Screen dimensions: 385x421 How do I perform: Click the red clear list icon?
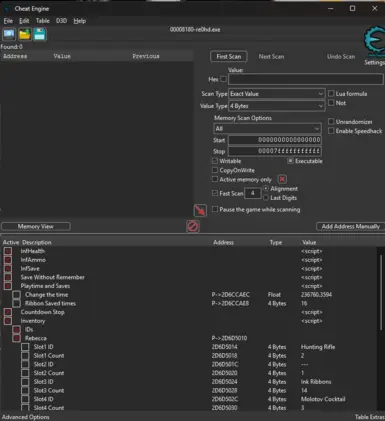coord(193,226)
